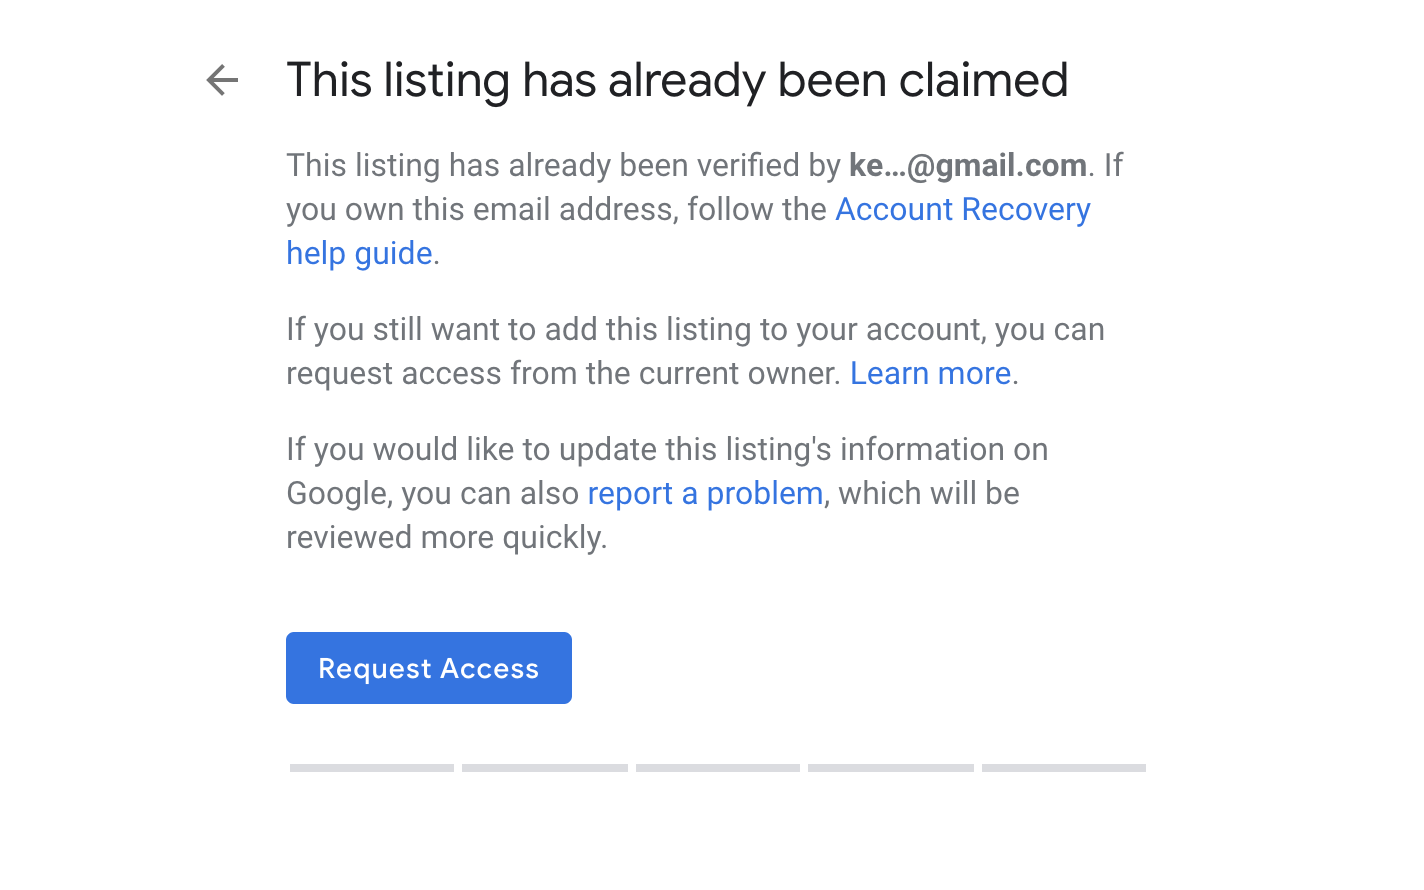Select the first progress step segment
The width and height of the screenshot is (1424, 890).
(372, 768)
